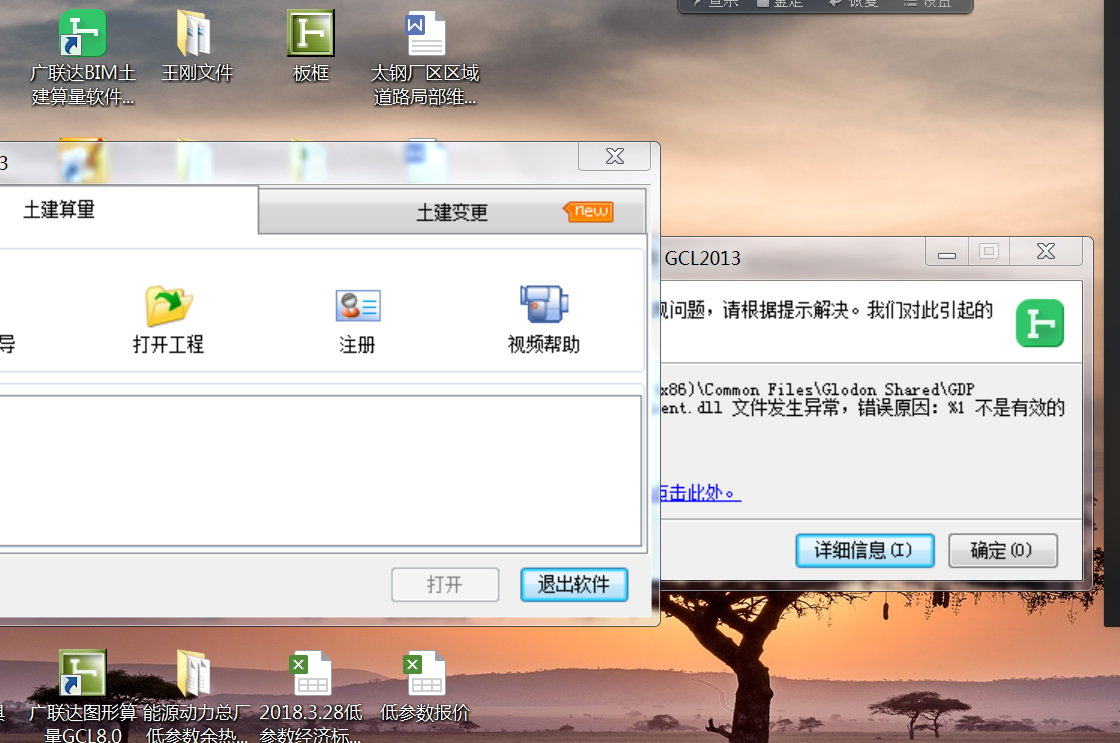Close the GCL2013 error dialog

(x=1046, y=251)
